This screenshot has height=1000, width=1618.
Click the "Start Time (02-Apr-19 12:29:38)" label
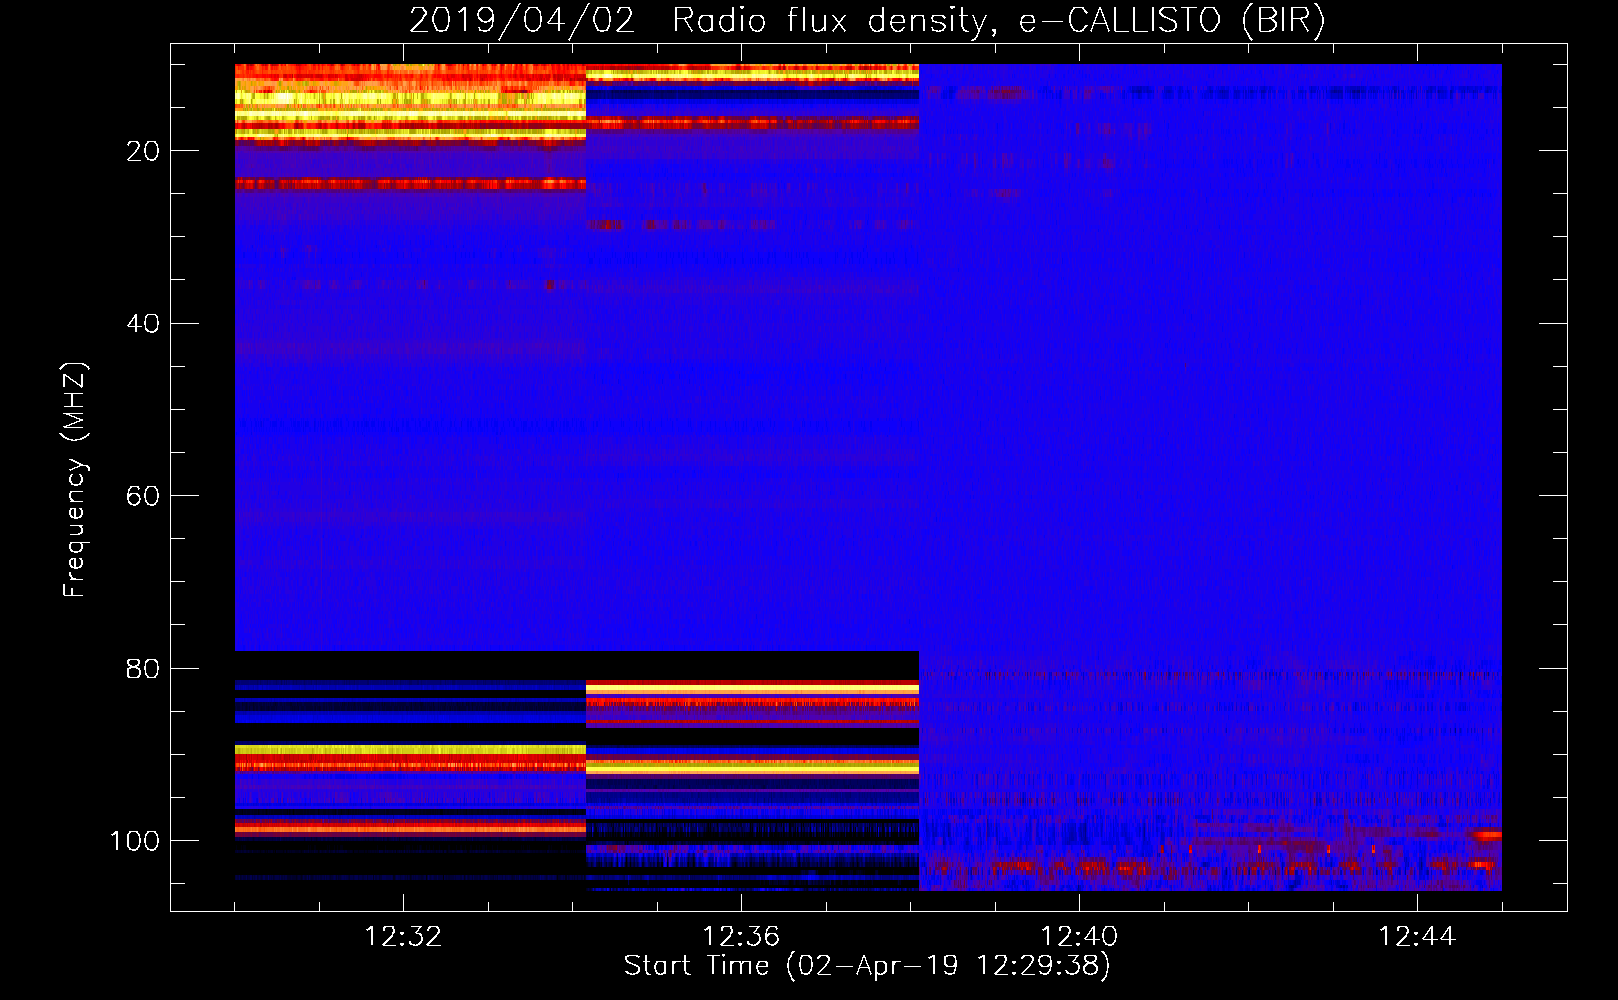[867, 966]
